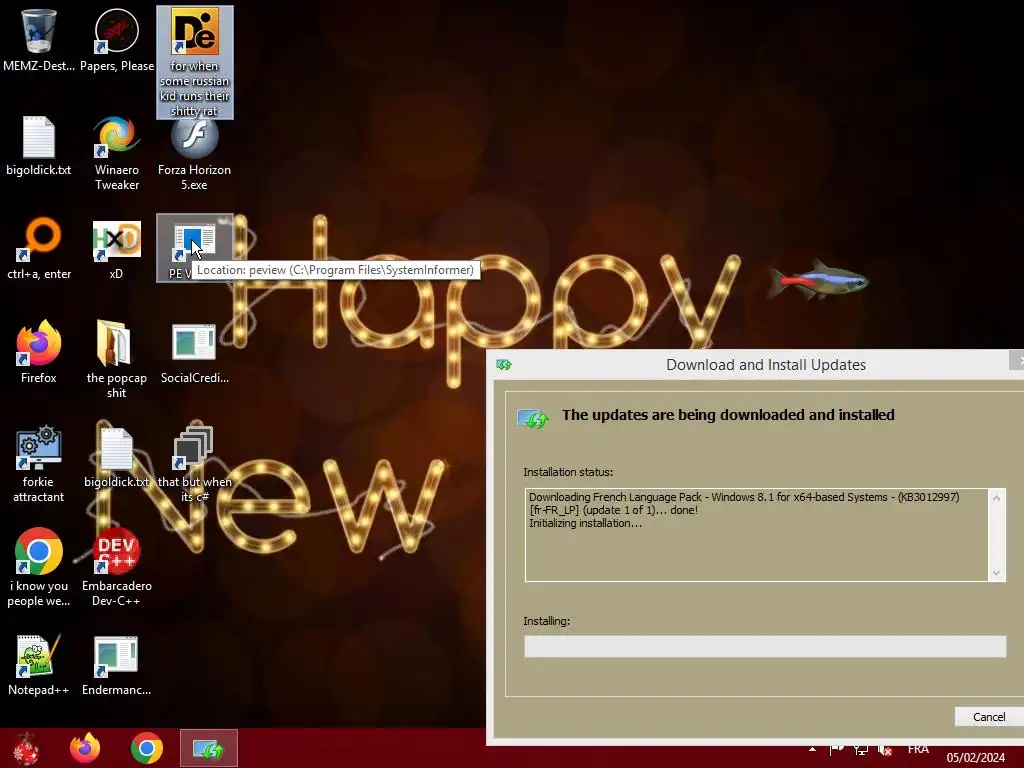Viewport: 1024px width, 768px height.
Task: Click 'Initializing installation...' status text
Action: point(585,523)
